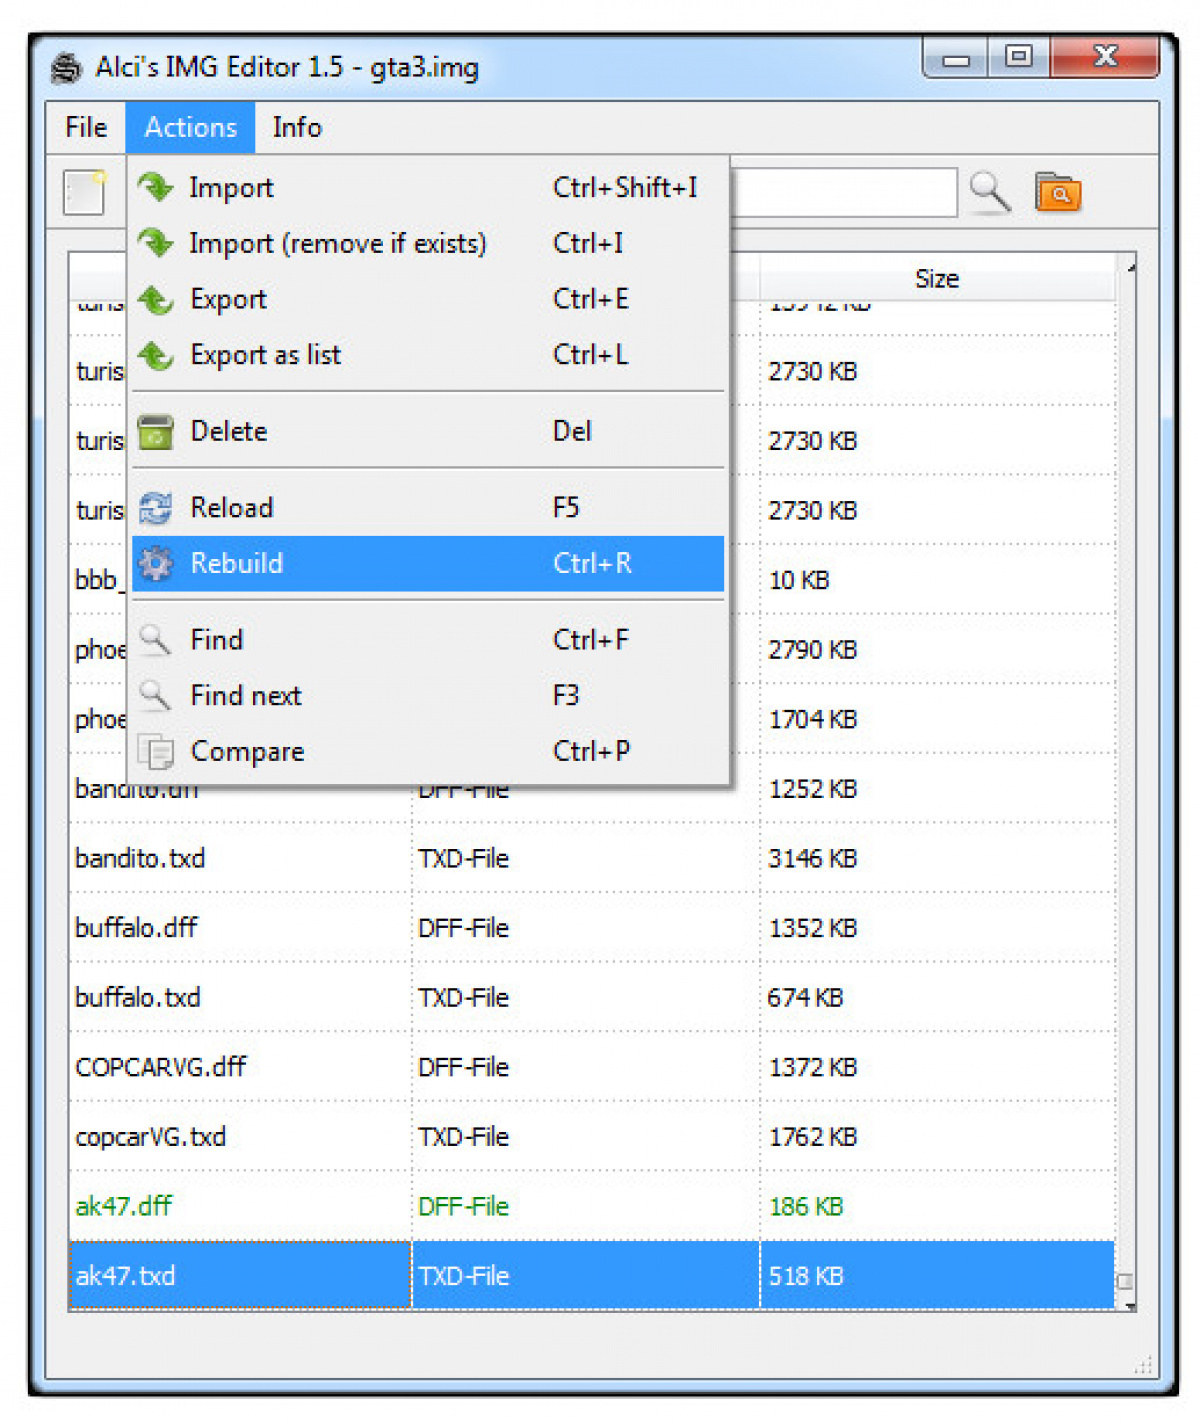Image resolution: width=1200 pixels, height=1422 pixels.
Task: Click the toolbar search magnifier icon
Action: [990, 191]
